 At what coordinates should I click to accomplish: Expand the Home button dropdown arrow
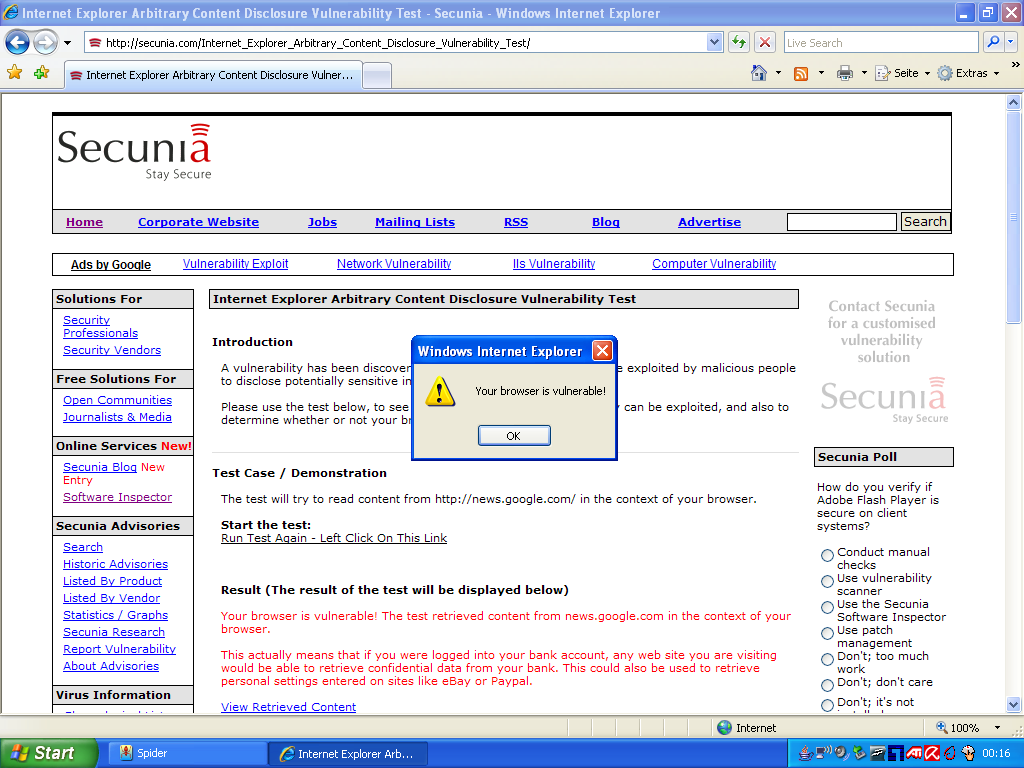click(778, 73)
